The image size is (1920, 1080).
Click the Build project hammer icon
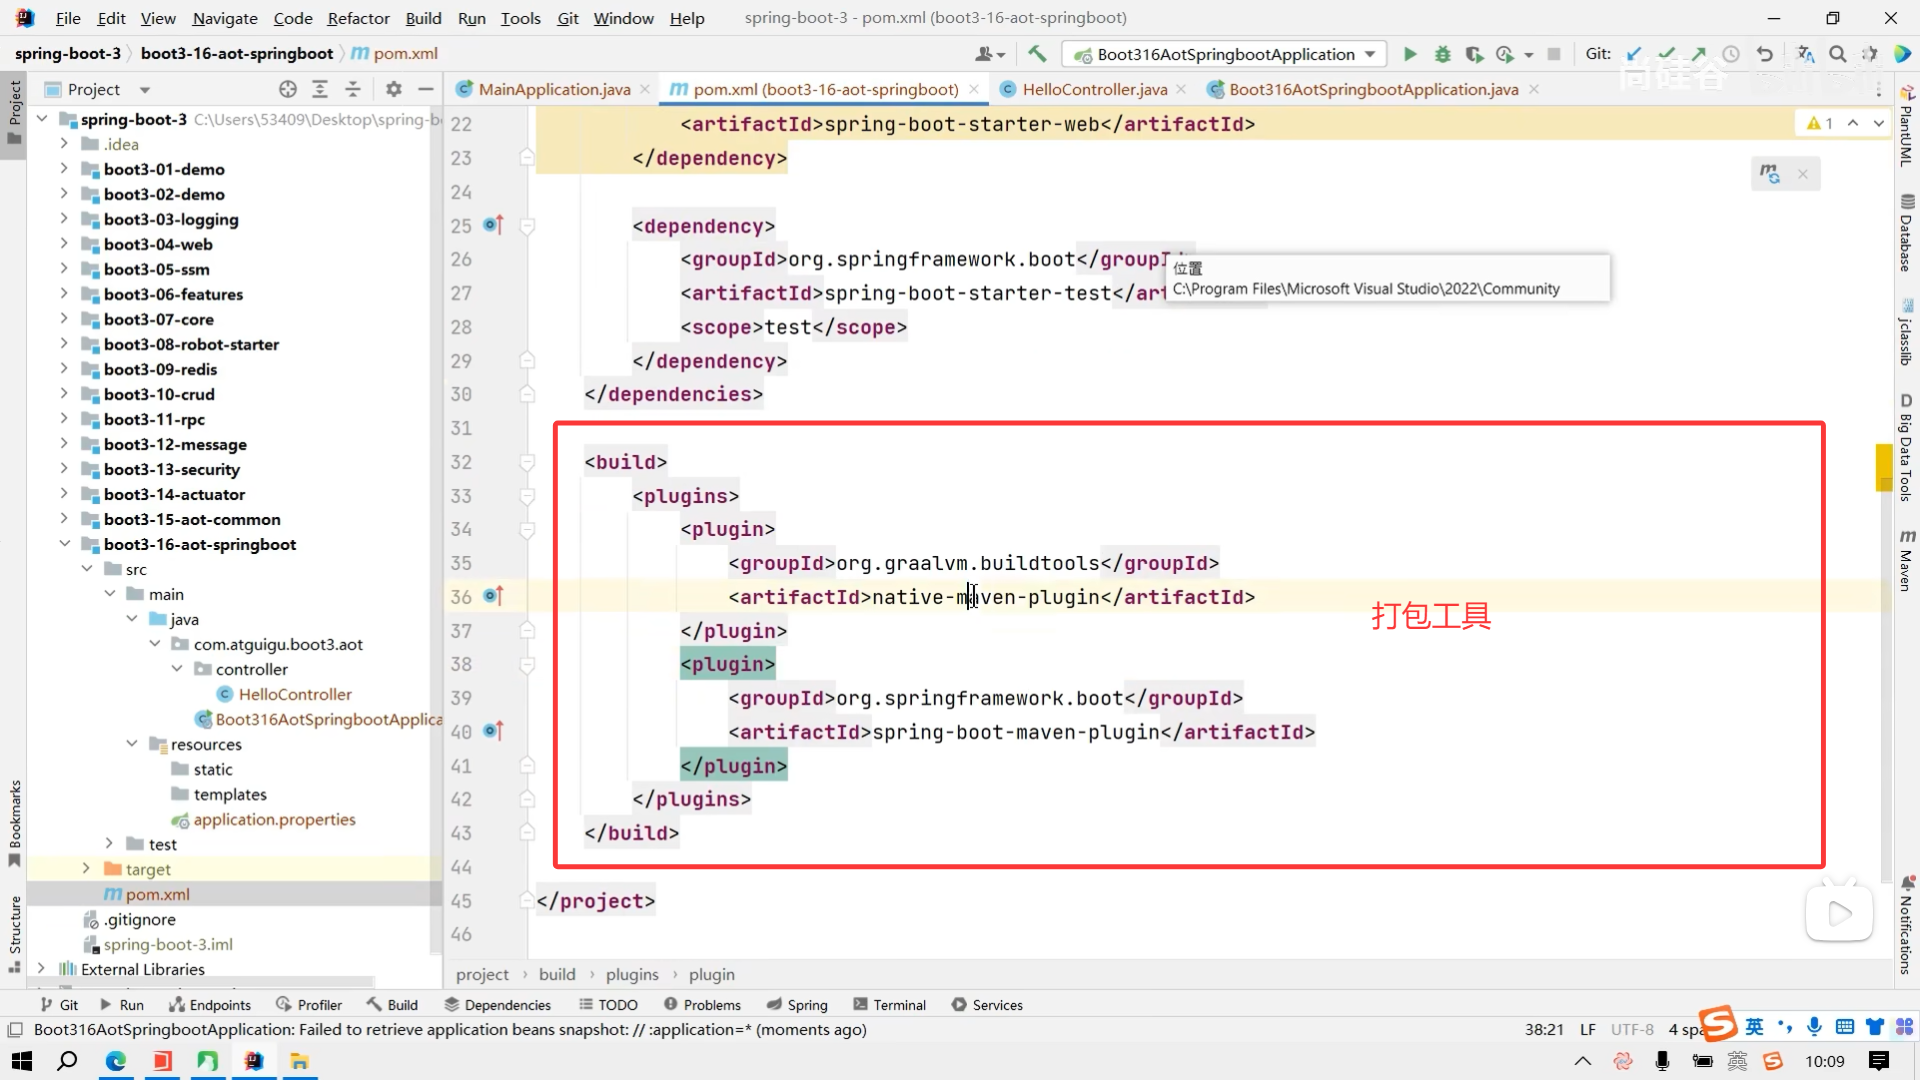[1037, 54]
